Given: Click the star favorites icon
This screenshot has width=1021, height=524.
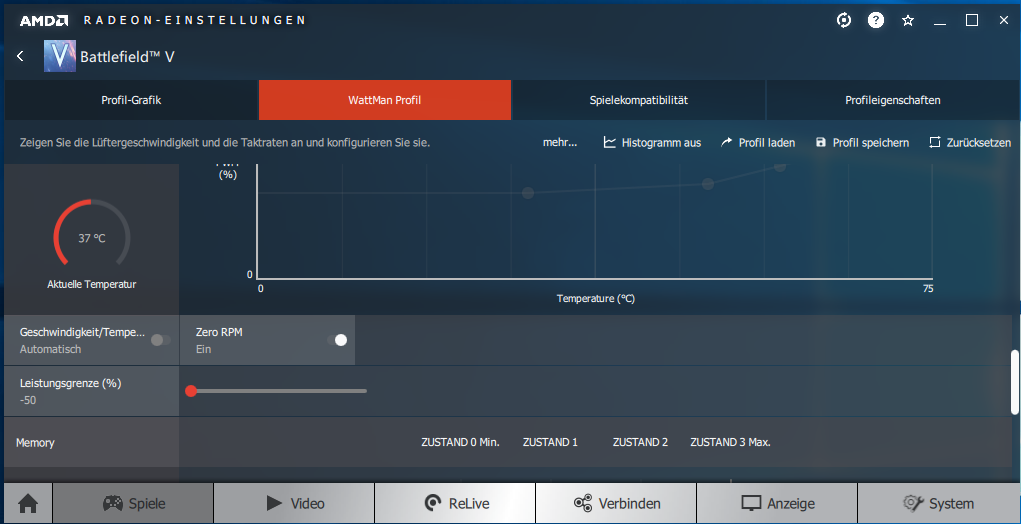Looking at the screenshot, I should pyautogui.click(x=908, y=21).
